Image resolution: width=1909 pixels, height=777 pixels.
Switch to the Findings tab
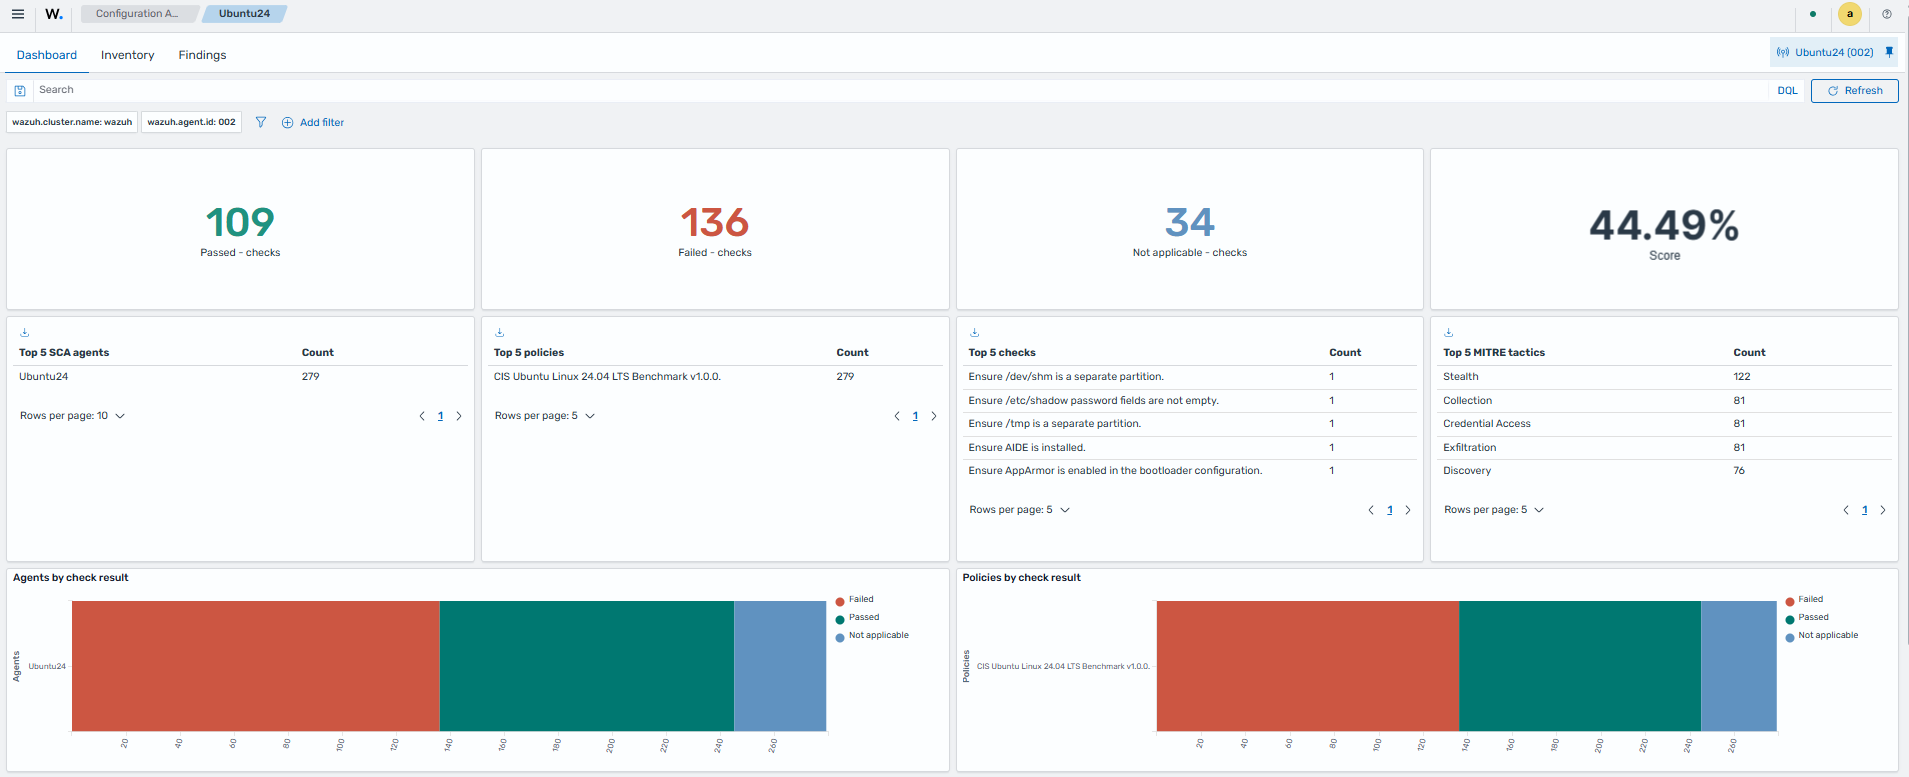pyautogui.click(x=202, y=55)
